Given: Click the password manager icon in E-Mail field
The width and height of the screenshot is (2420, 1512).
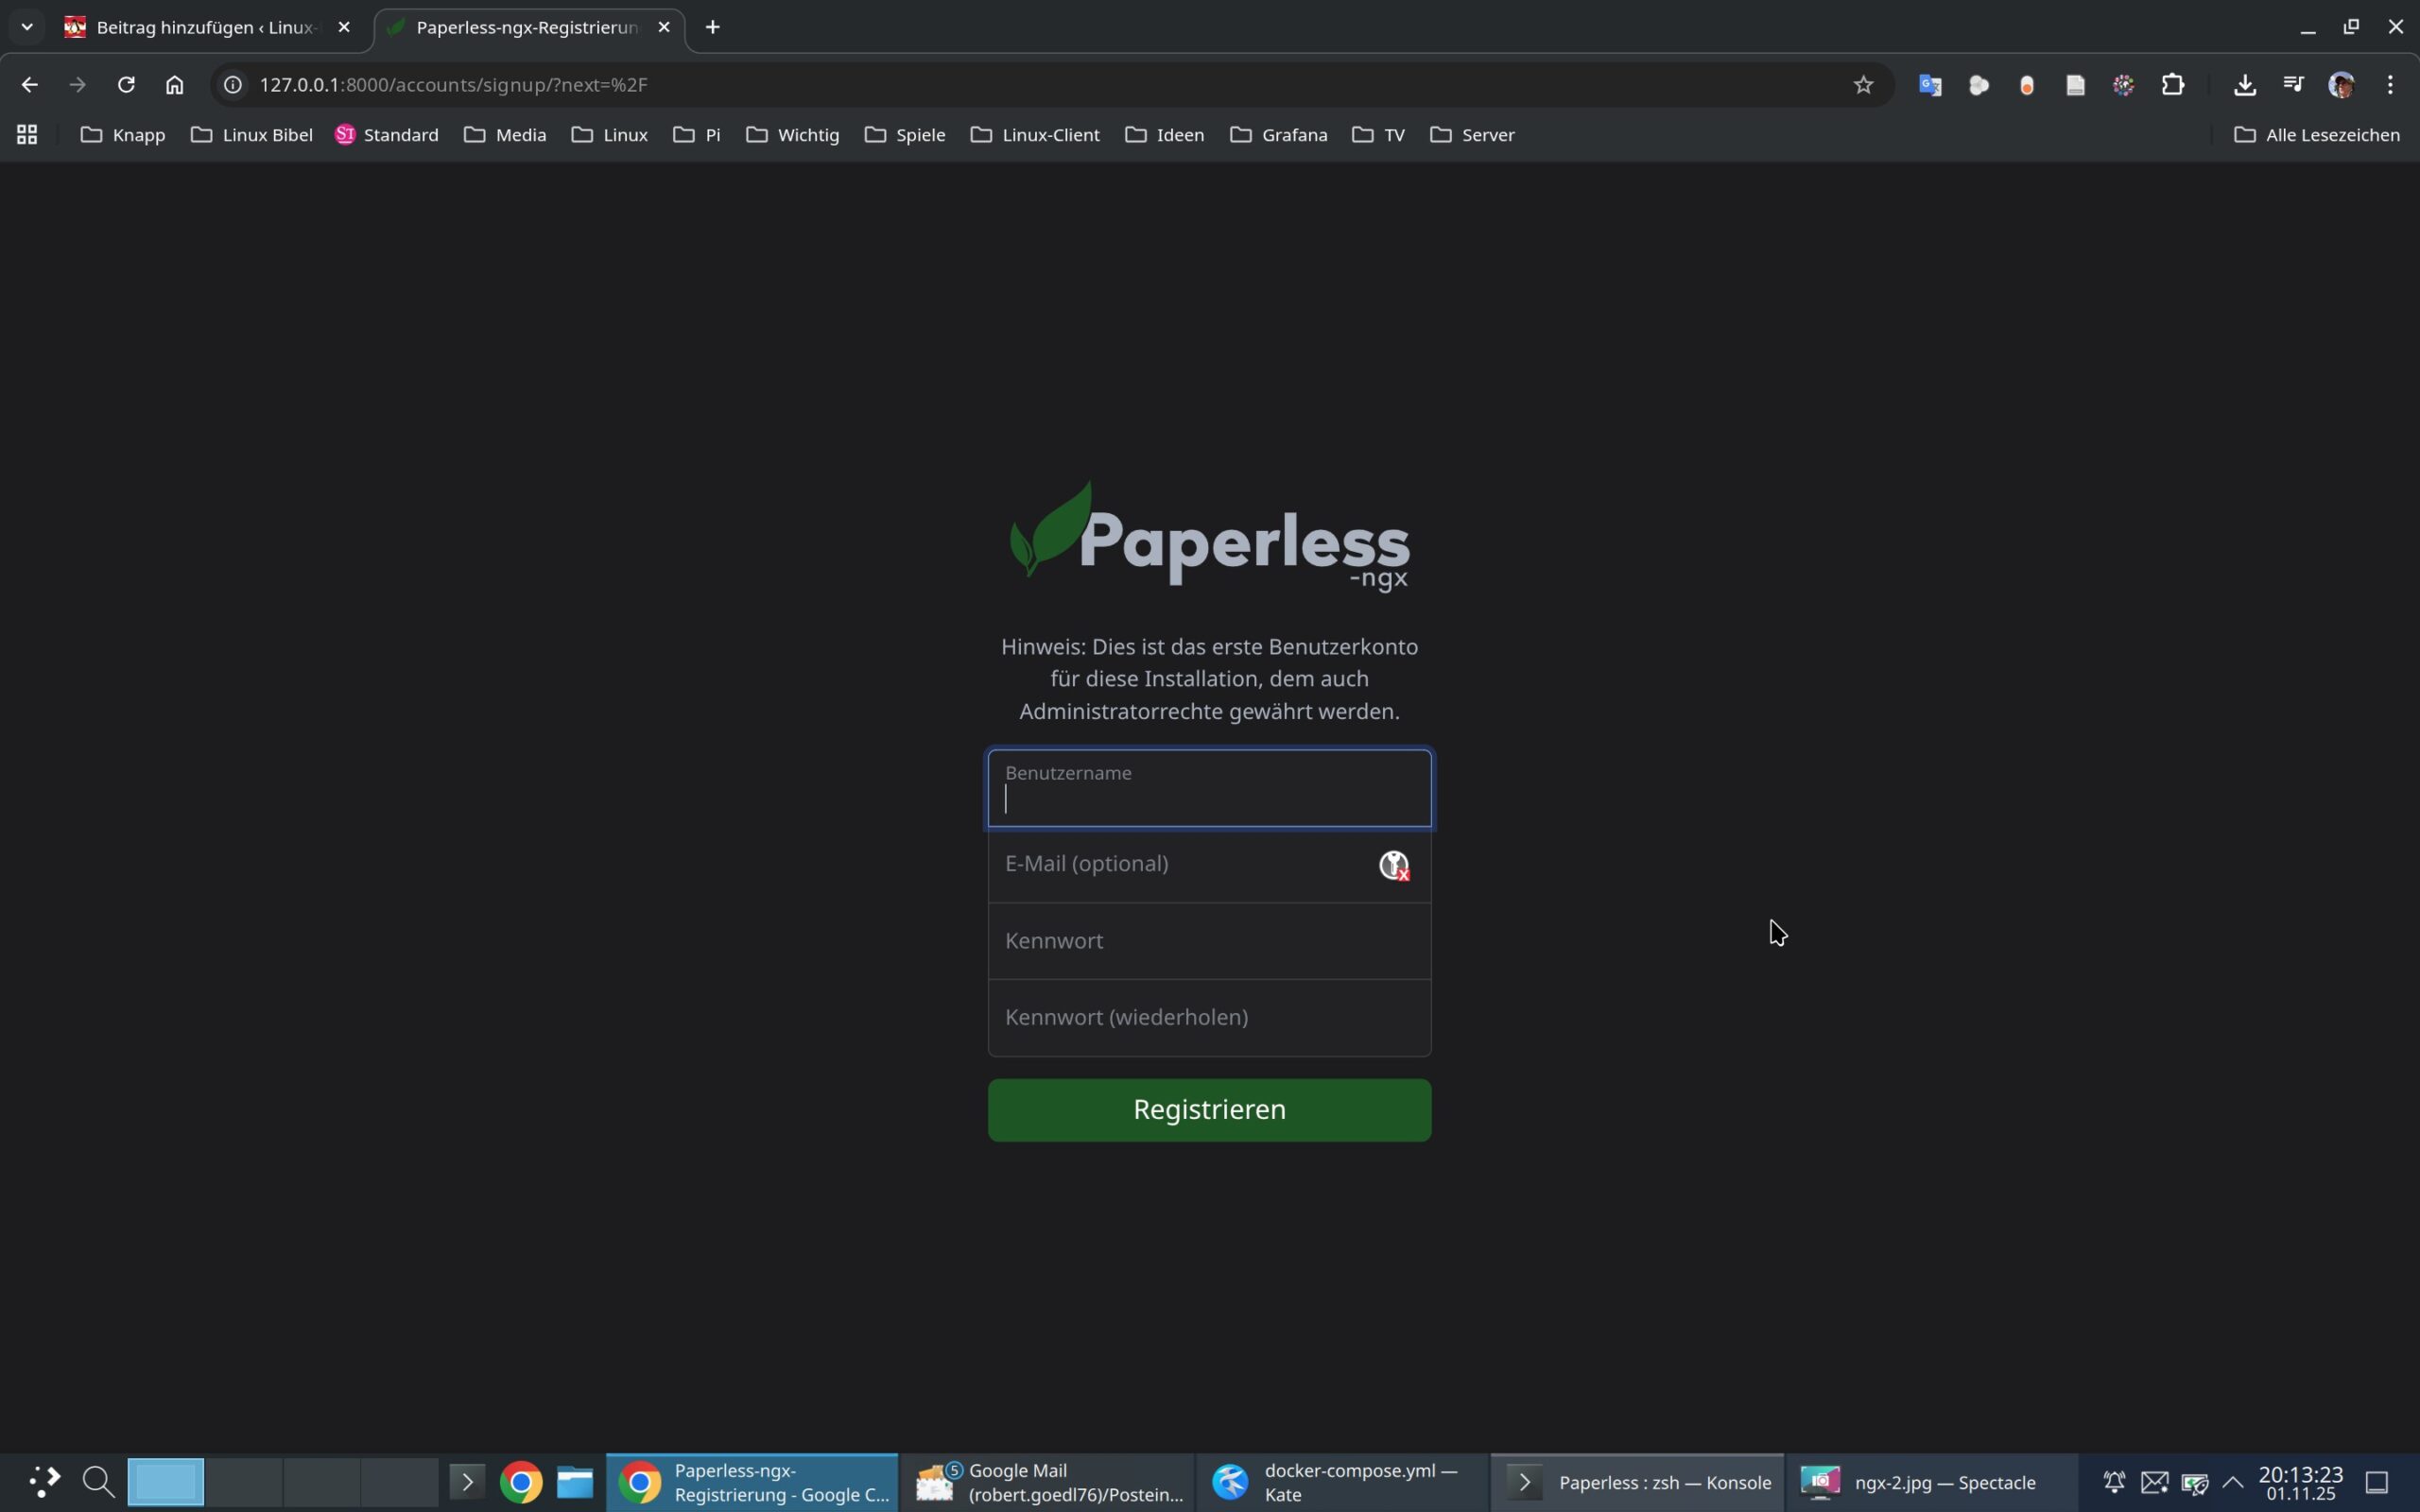Looking at the screenshot, I should click(1394, 865).
